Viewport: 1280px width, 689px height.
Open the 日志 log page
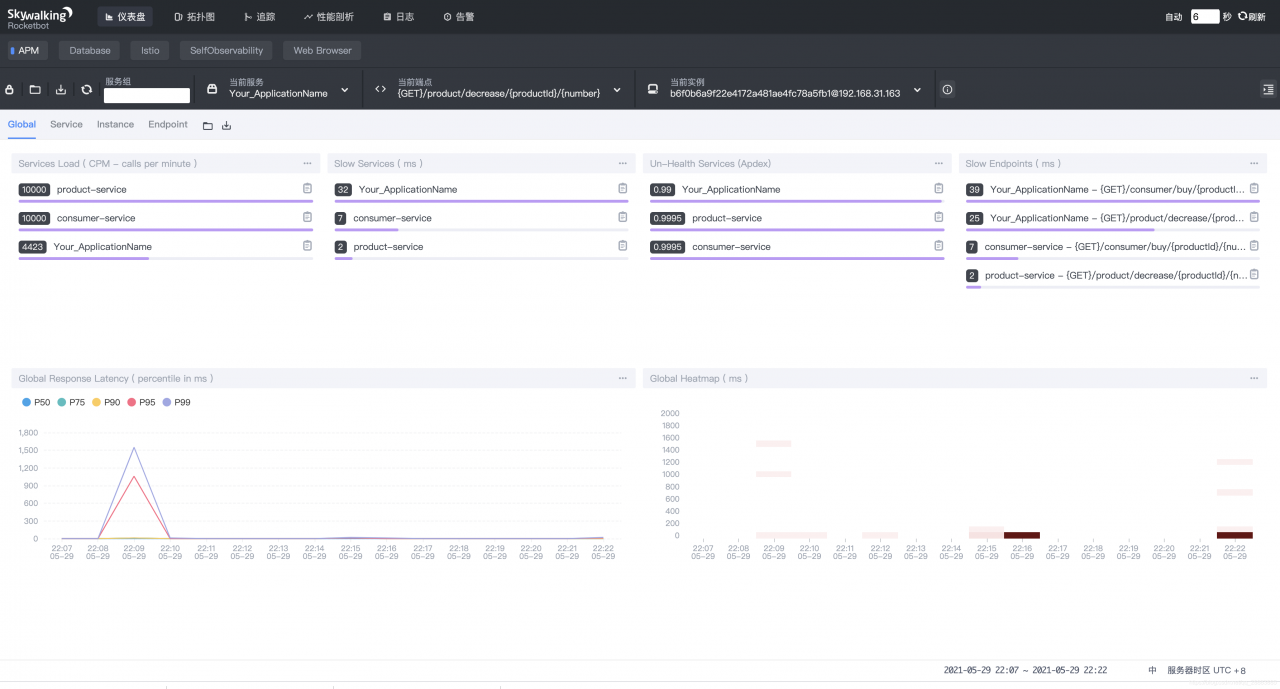pos(399,17)
